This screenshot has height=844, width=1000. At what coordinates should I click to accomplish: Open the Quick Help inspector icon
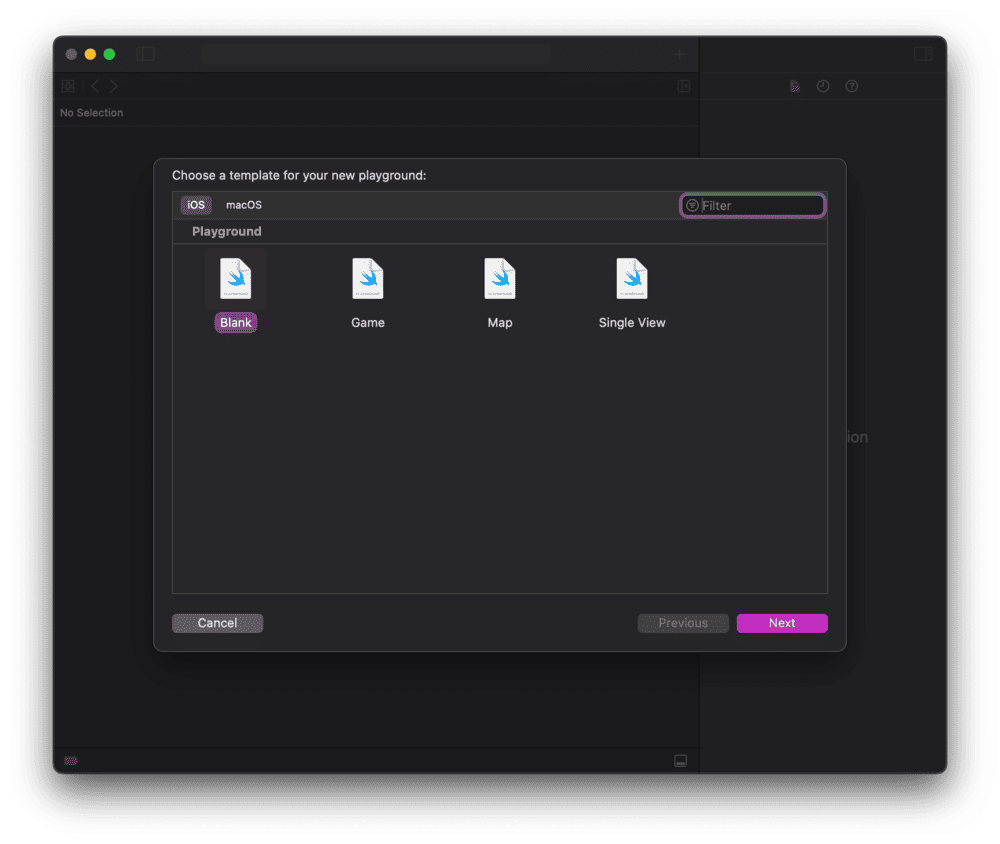pos(851,86)
